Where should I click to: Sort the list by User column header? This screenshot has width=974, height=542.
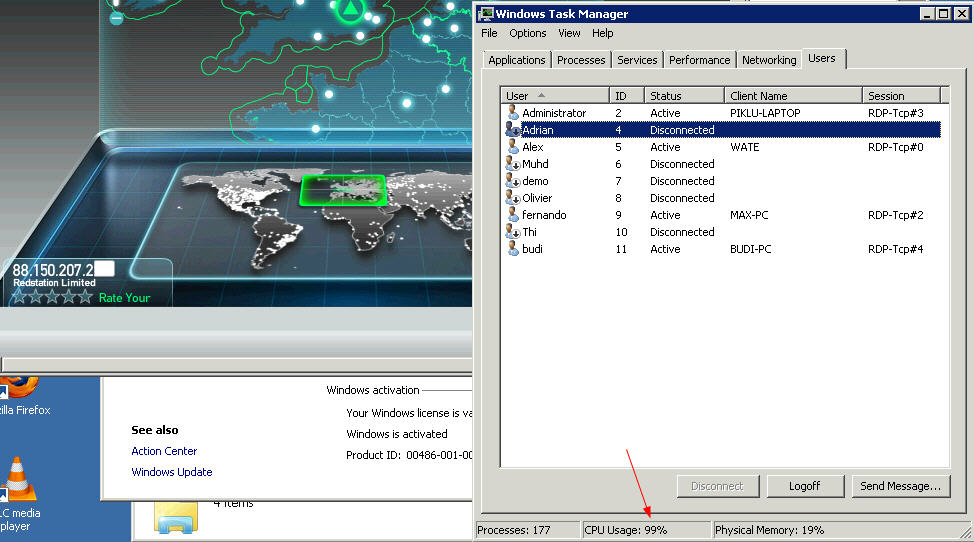coord(555,96)
